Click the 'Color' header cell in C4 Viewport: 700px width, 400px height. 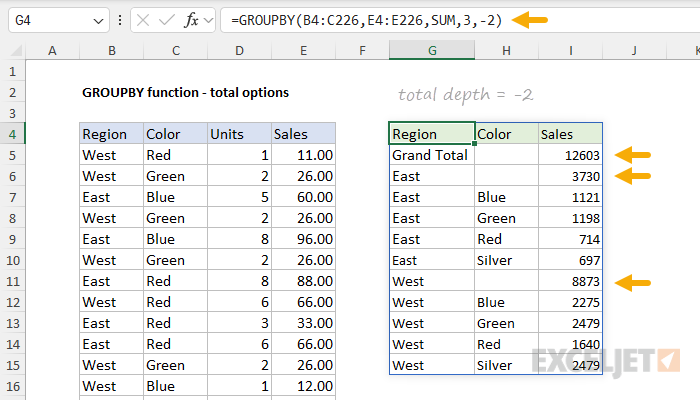[x=175, y=134]
